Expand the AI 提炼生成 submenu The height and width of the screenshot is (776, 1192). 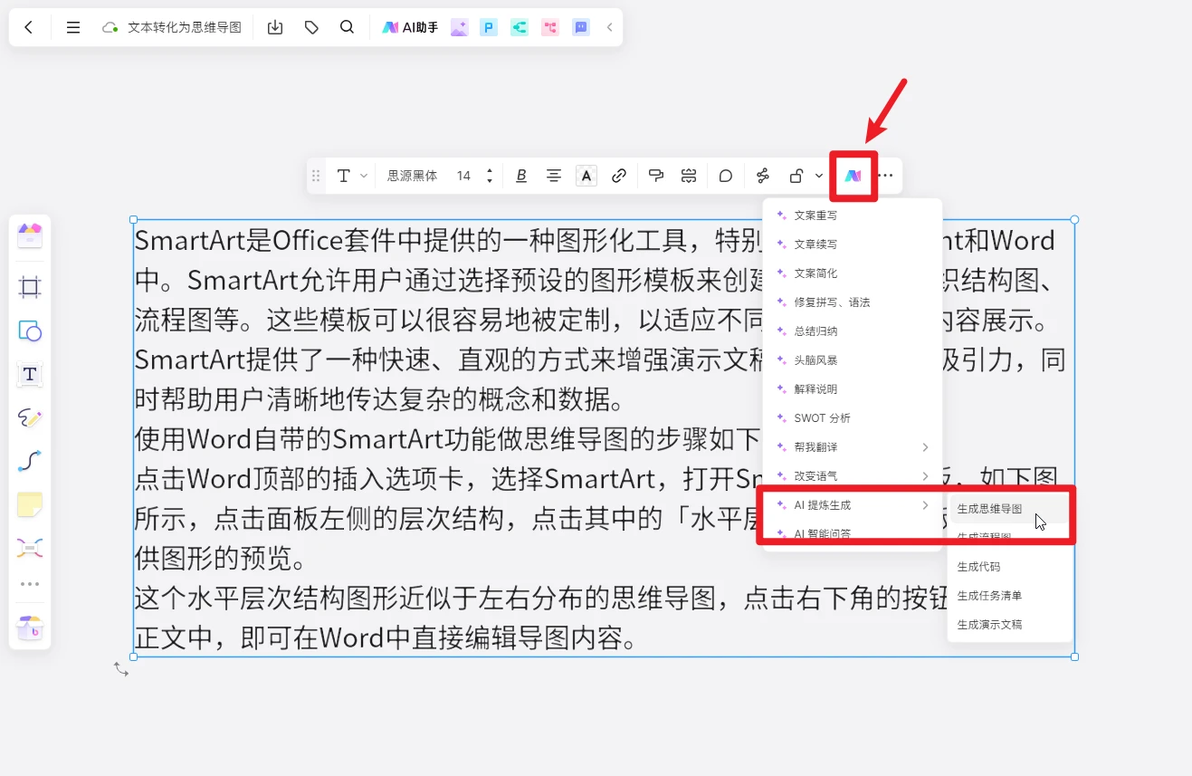click(x=852, y=505)
